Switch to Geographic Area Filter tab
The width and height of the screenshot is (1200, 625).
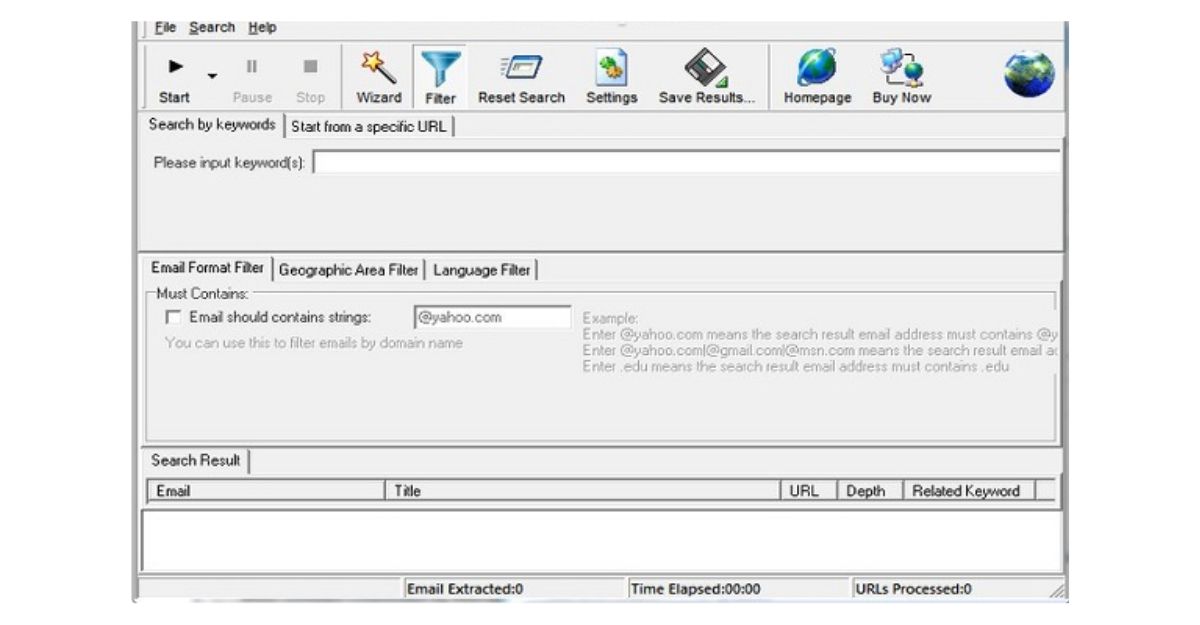point(350,270)
